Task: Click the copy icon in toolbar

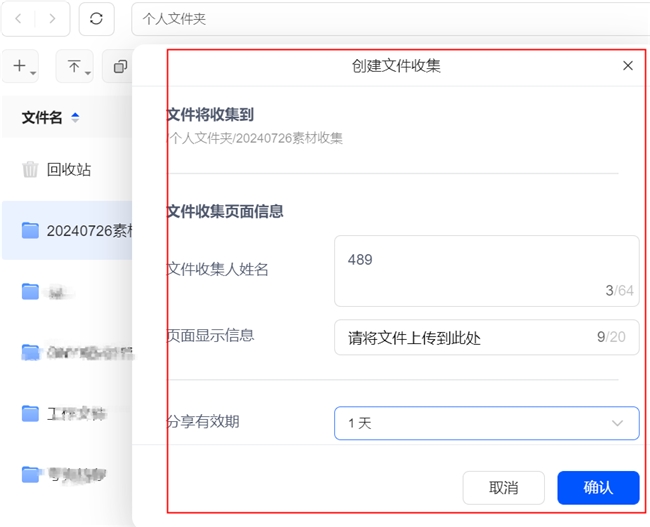Action: click(x=120, y=66)
